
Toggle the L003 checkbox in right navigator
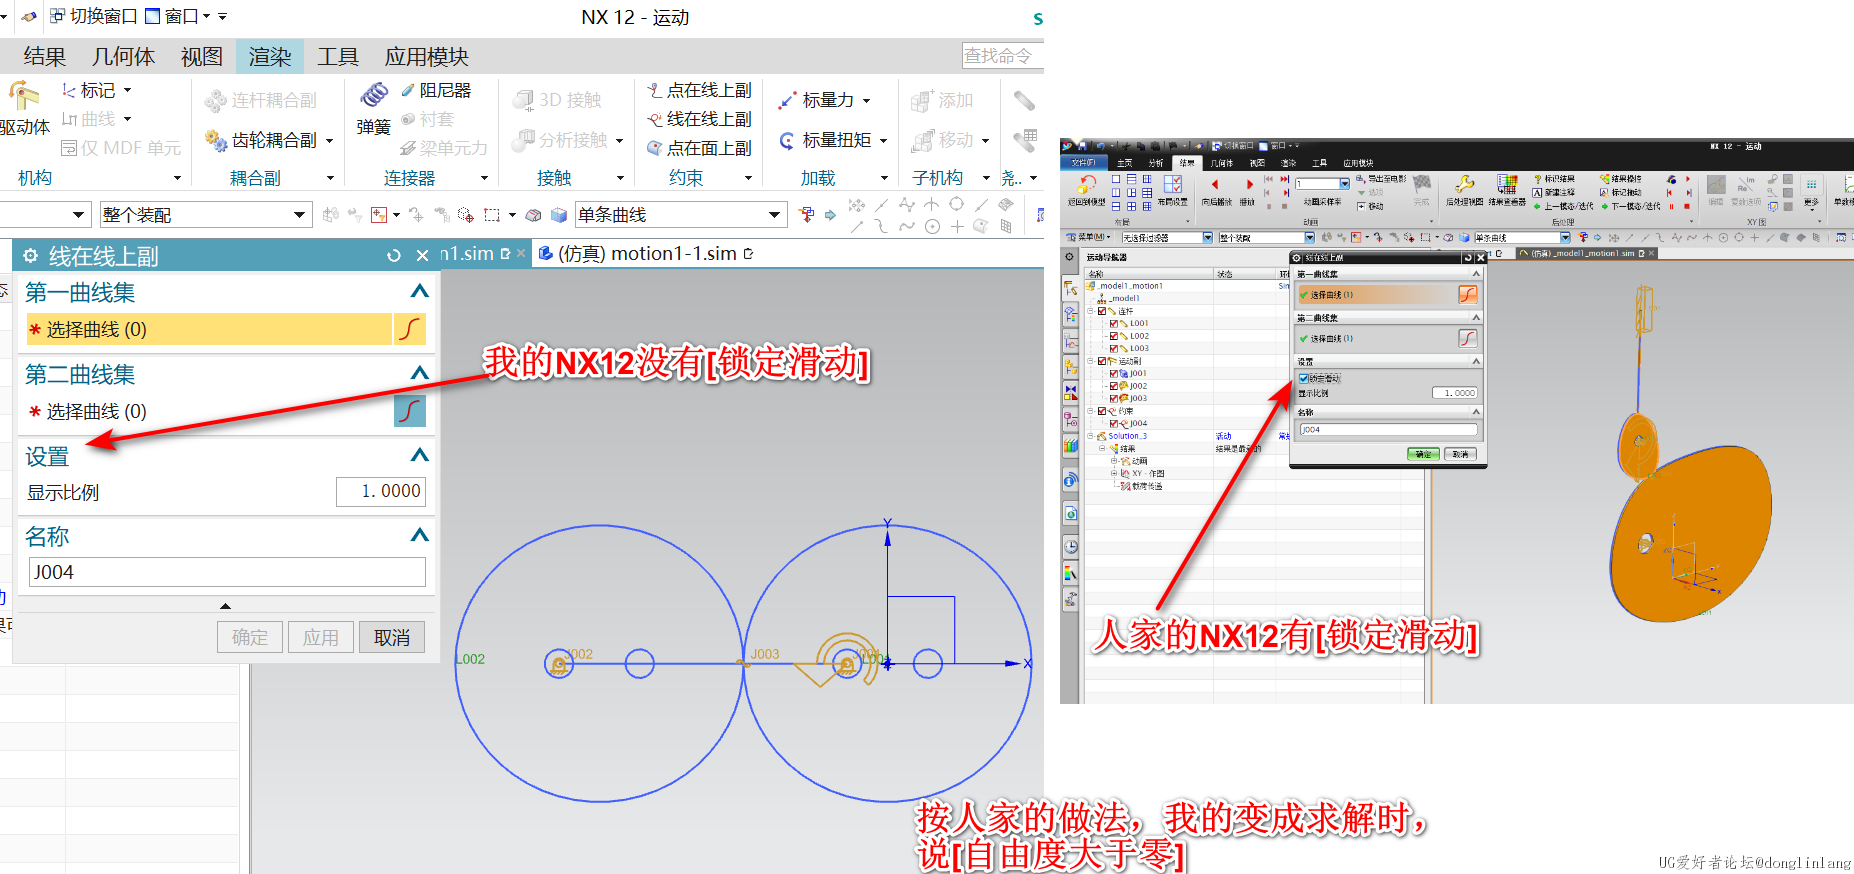point(1114,348)
